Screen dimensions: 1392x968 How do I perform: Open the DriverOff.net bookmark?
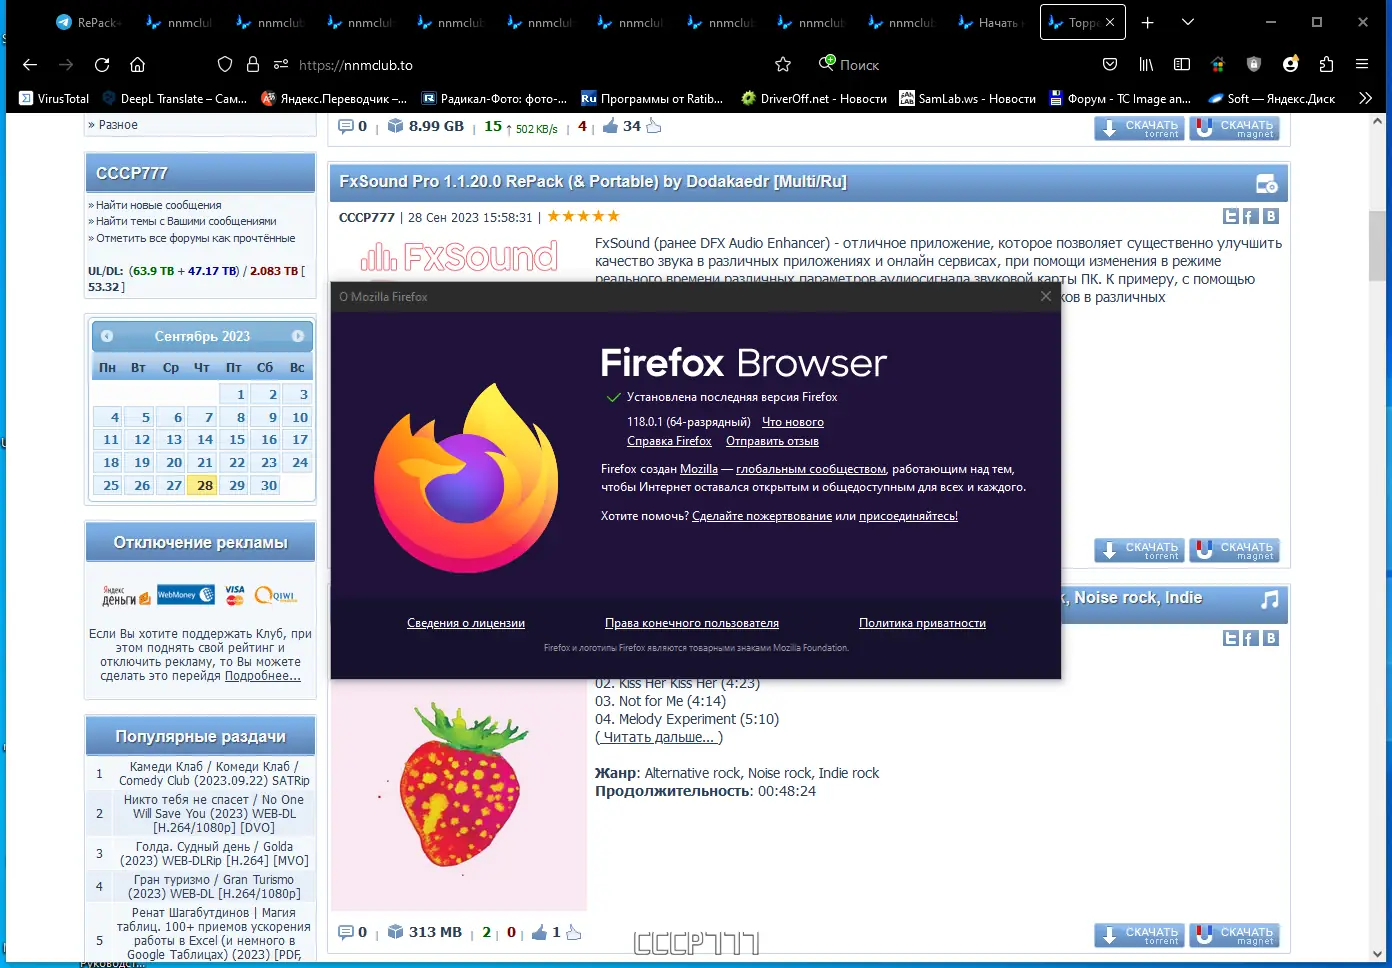point(814,99)
